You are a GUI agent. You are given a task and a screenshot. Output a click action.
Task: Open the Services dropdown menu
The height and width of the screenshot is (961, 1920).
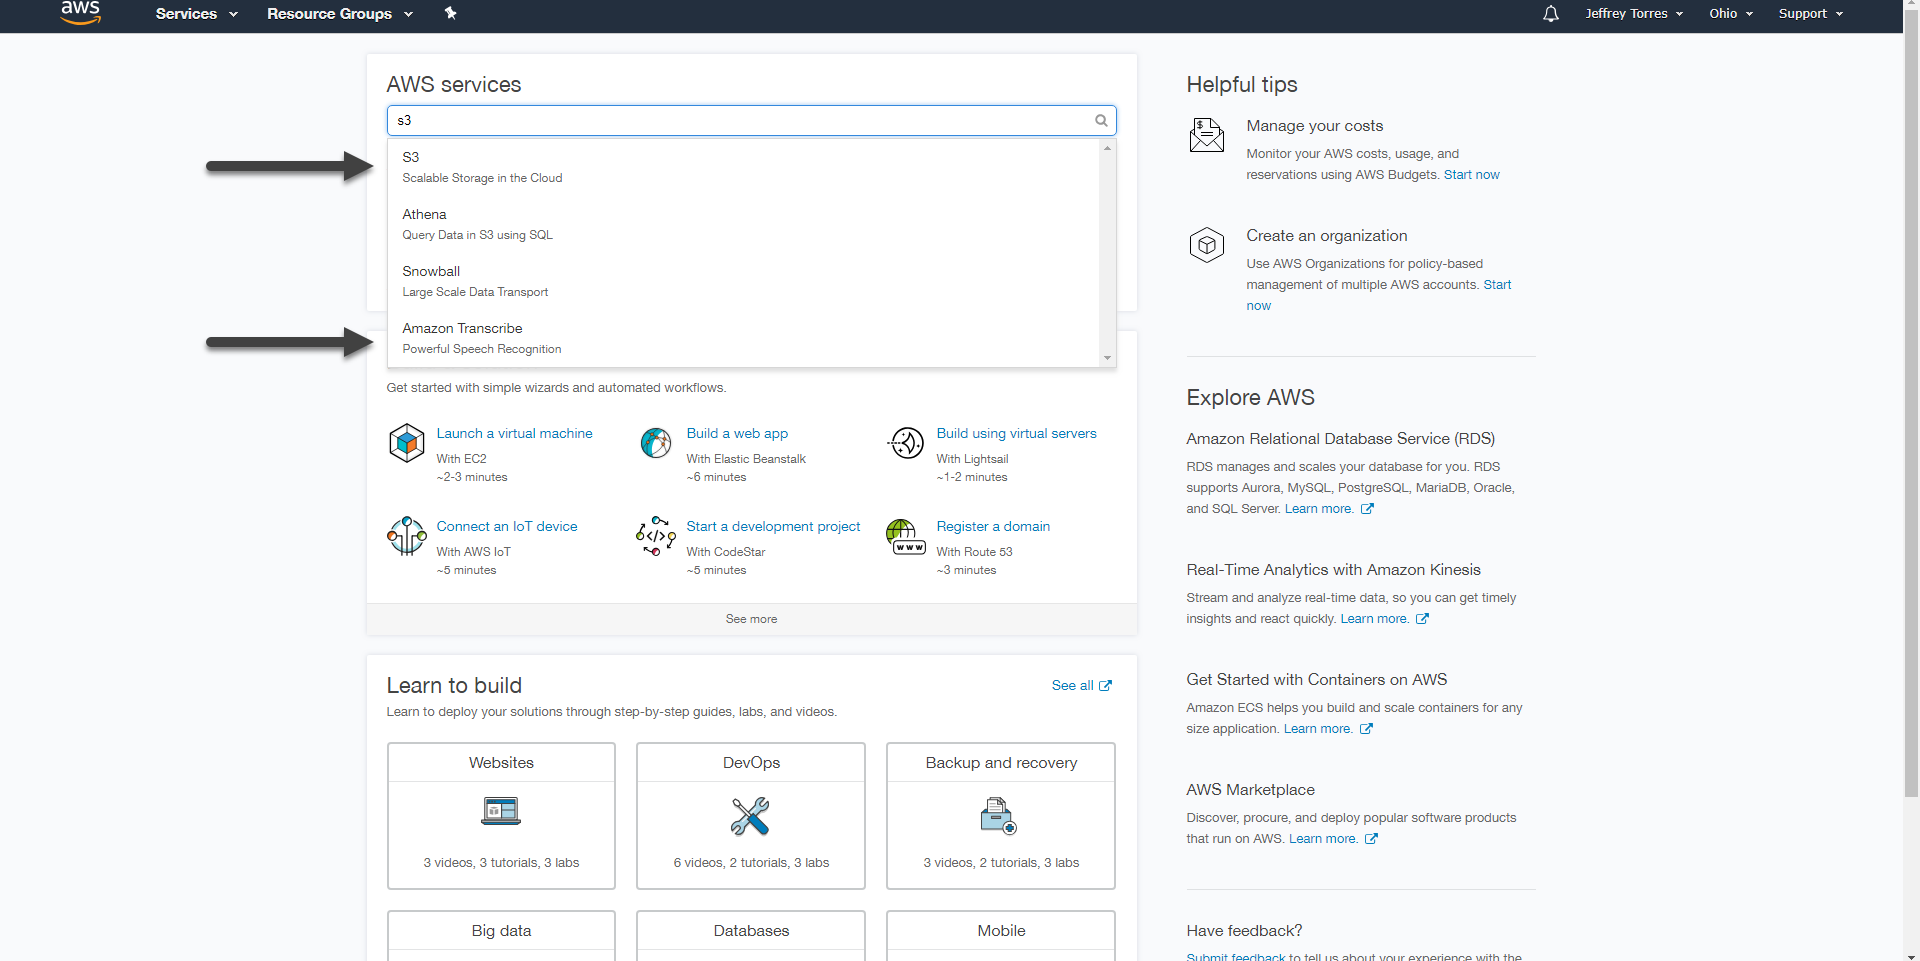click(x=196, y=14)
